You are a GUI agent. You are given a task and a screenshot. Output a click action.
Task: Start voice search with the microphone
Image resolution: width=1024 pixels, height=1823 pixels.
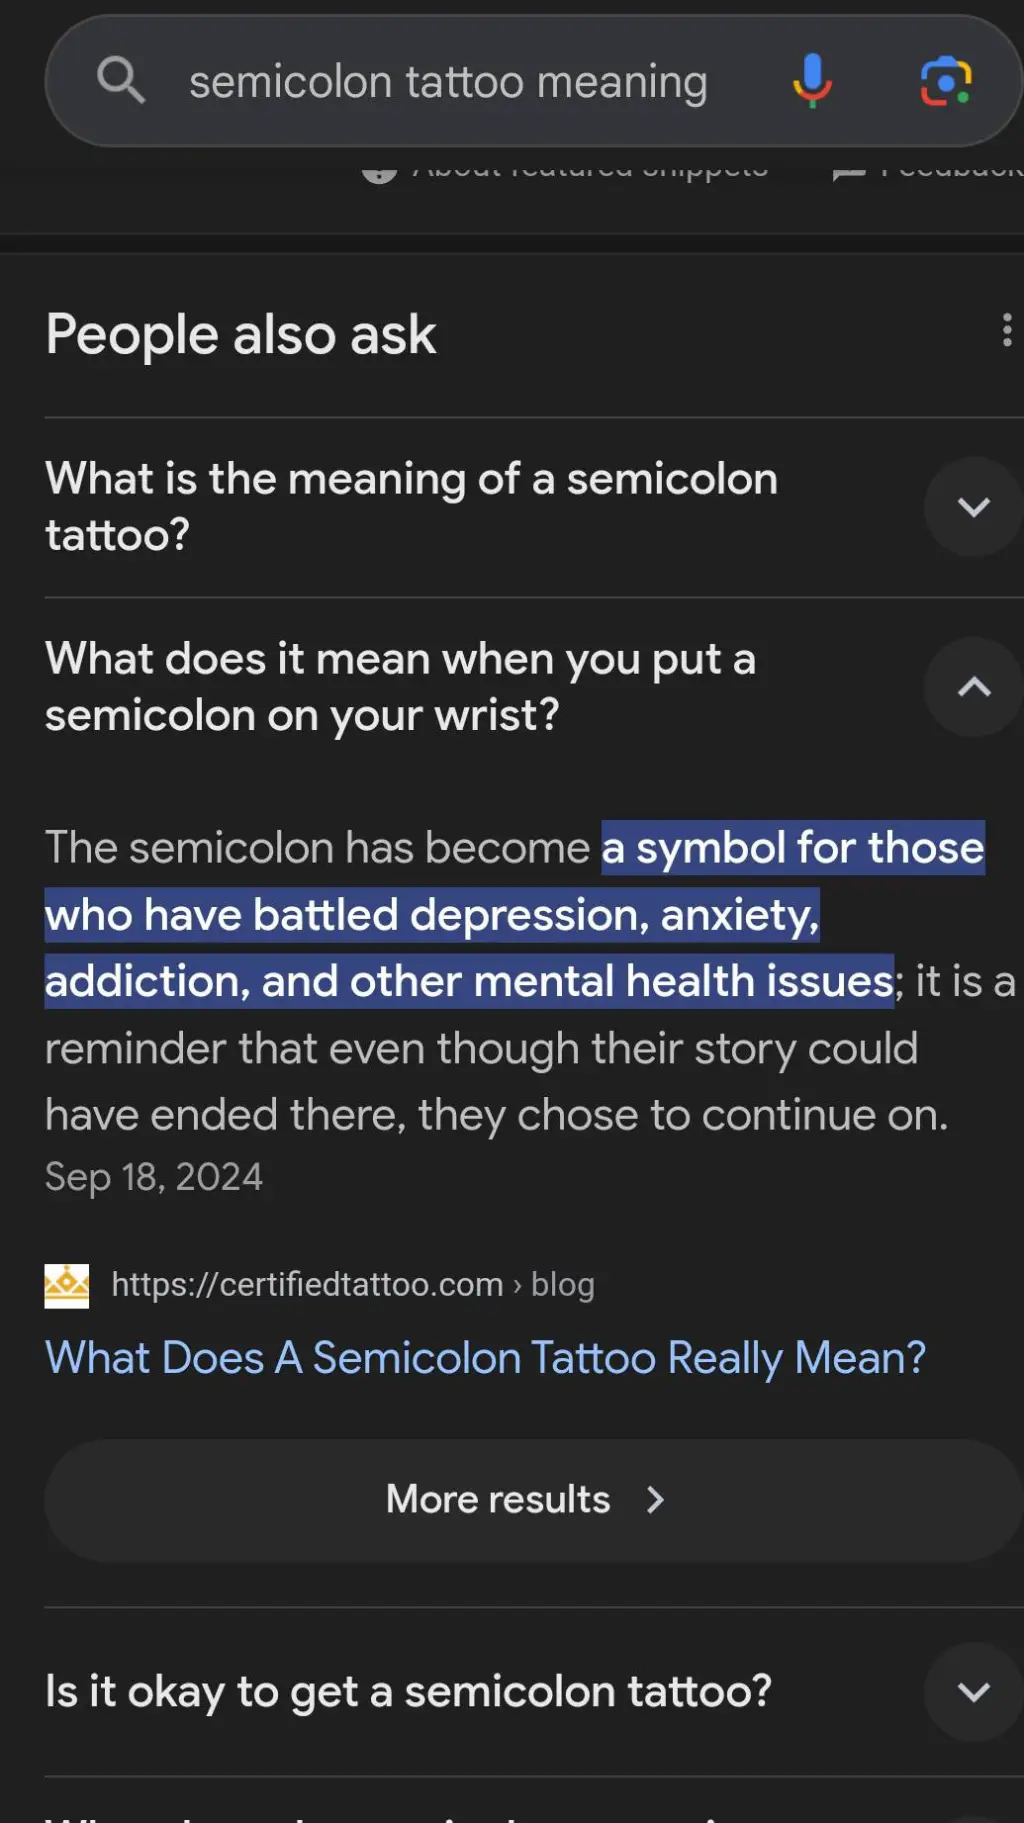coord(812,80)
